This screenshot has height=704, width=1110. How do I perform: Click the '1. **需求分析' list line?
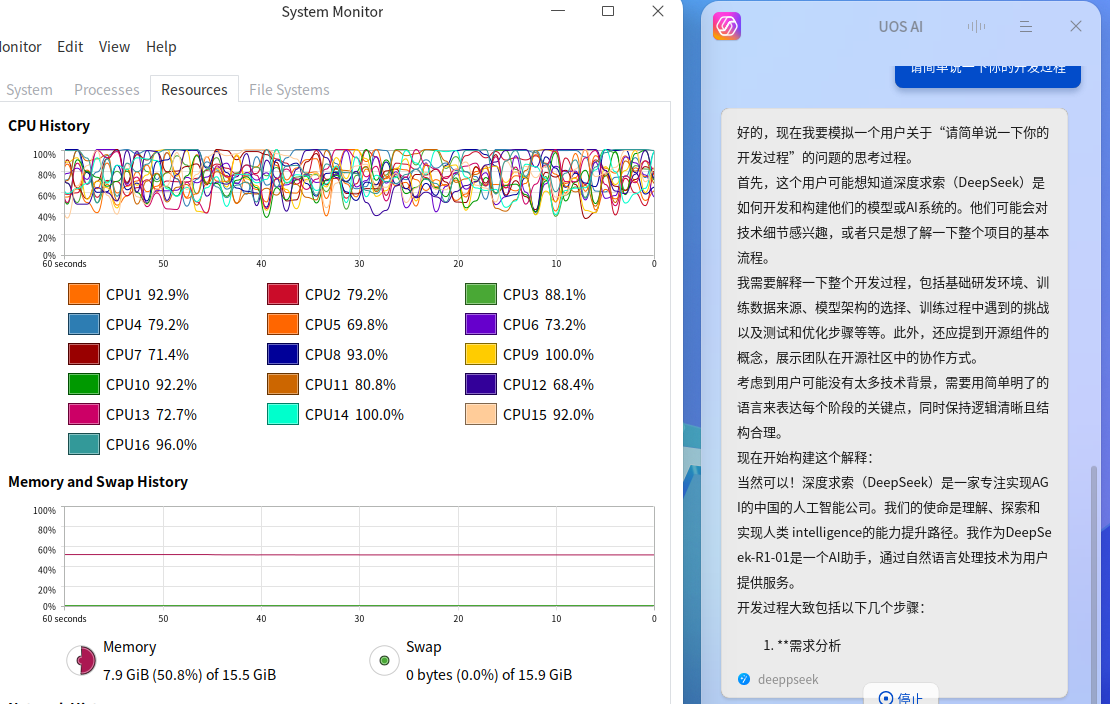point(802,645)
